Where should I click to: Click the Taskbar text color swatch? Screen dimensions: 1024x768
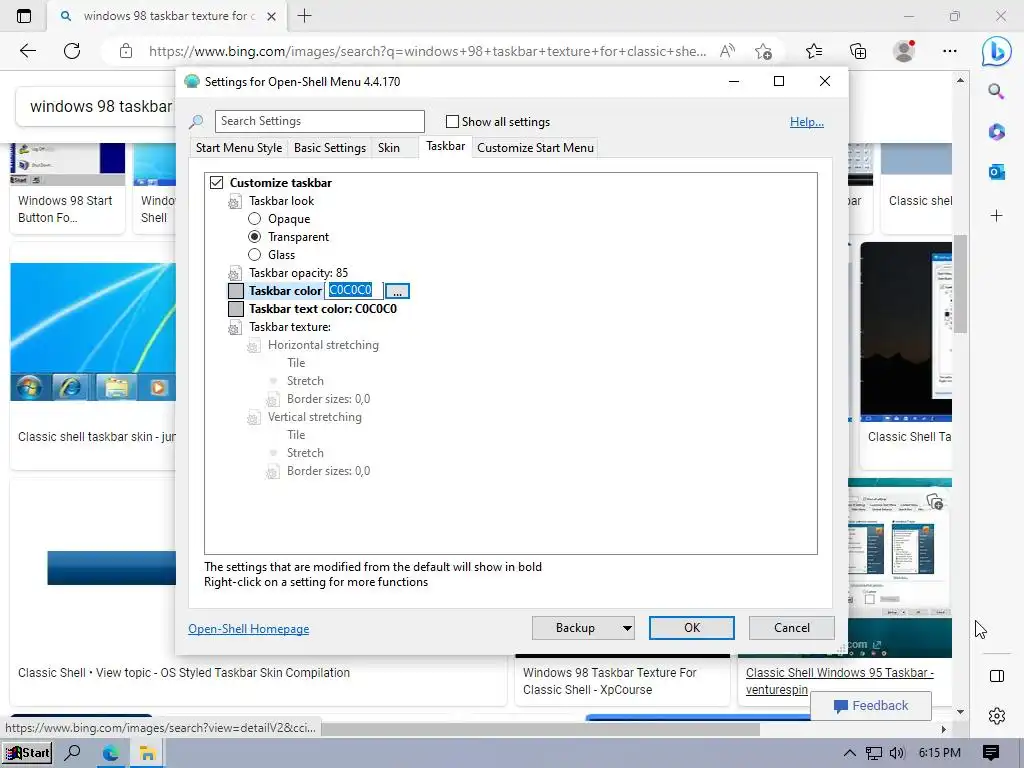click(x=236, y=309)
